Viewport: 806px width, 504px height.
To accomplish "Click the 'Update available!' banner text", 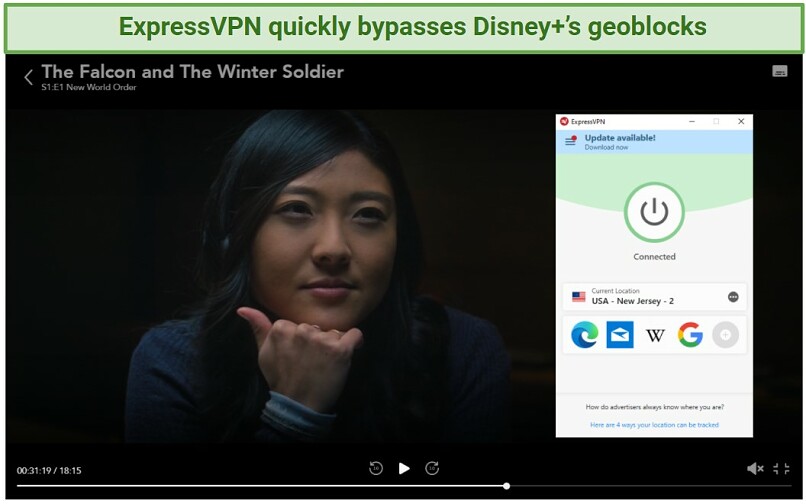I will (x=620, y=138).
